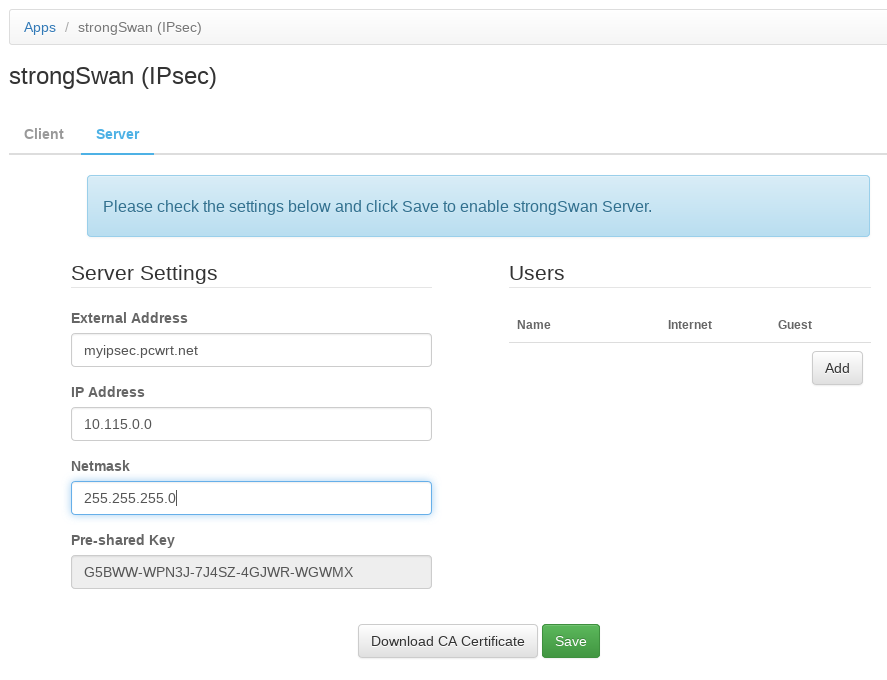This screenshot has width=887, height=680.
Task: Click the Users section heading
Action: click(536, 273)
